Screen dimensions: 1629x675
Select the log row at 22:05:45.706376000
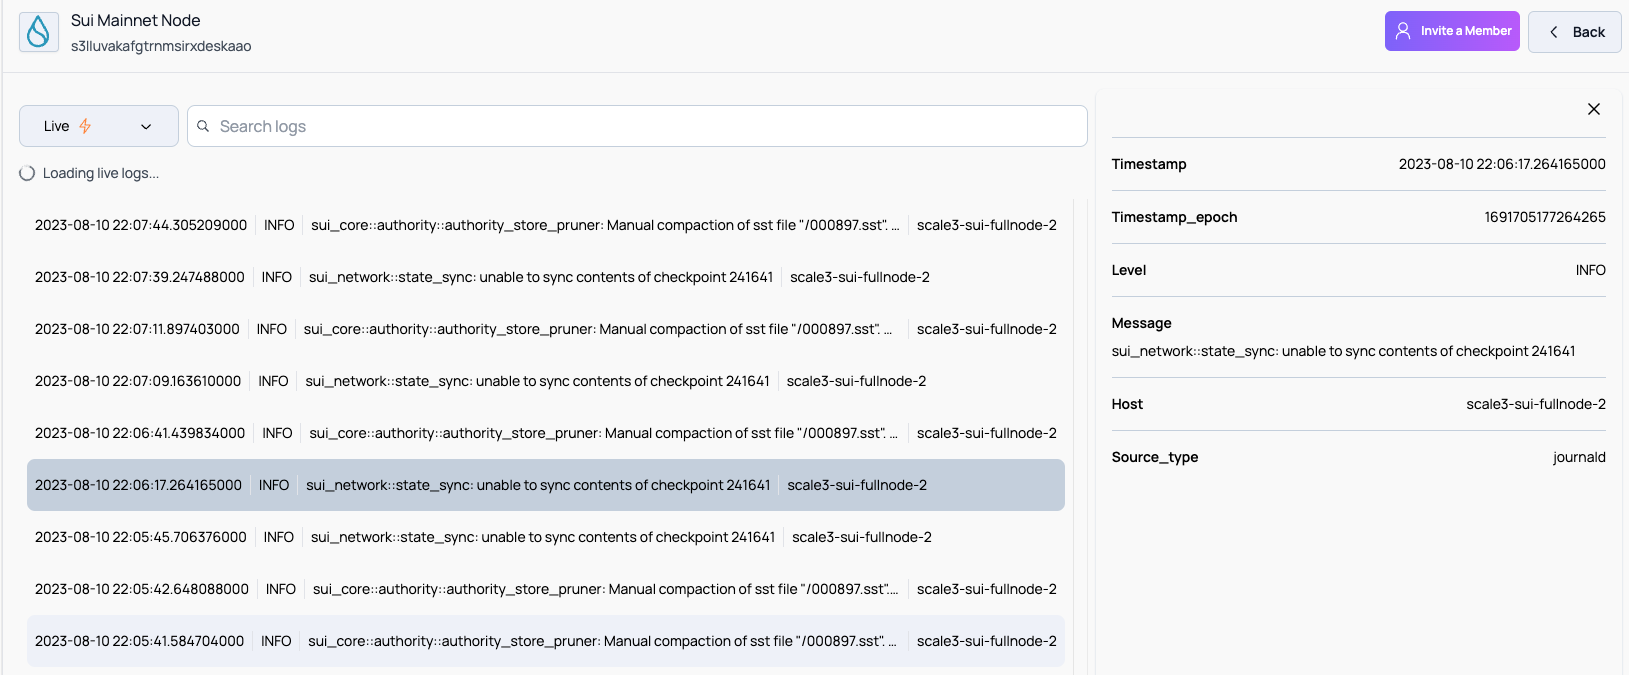(546, 537)
